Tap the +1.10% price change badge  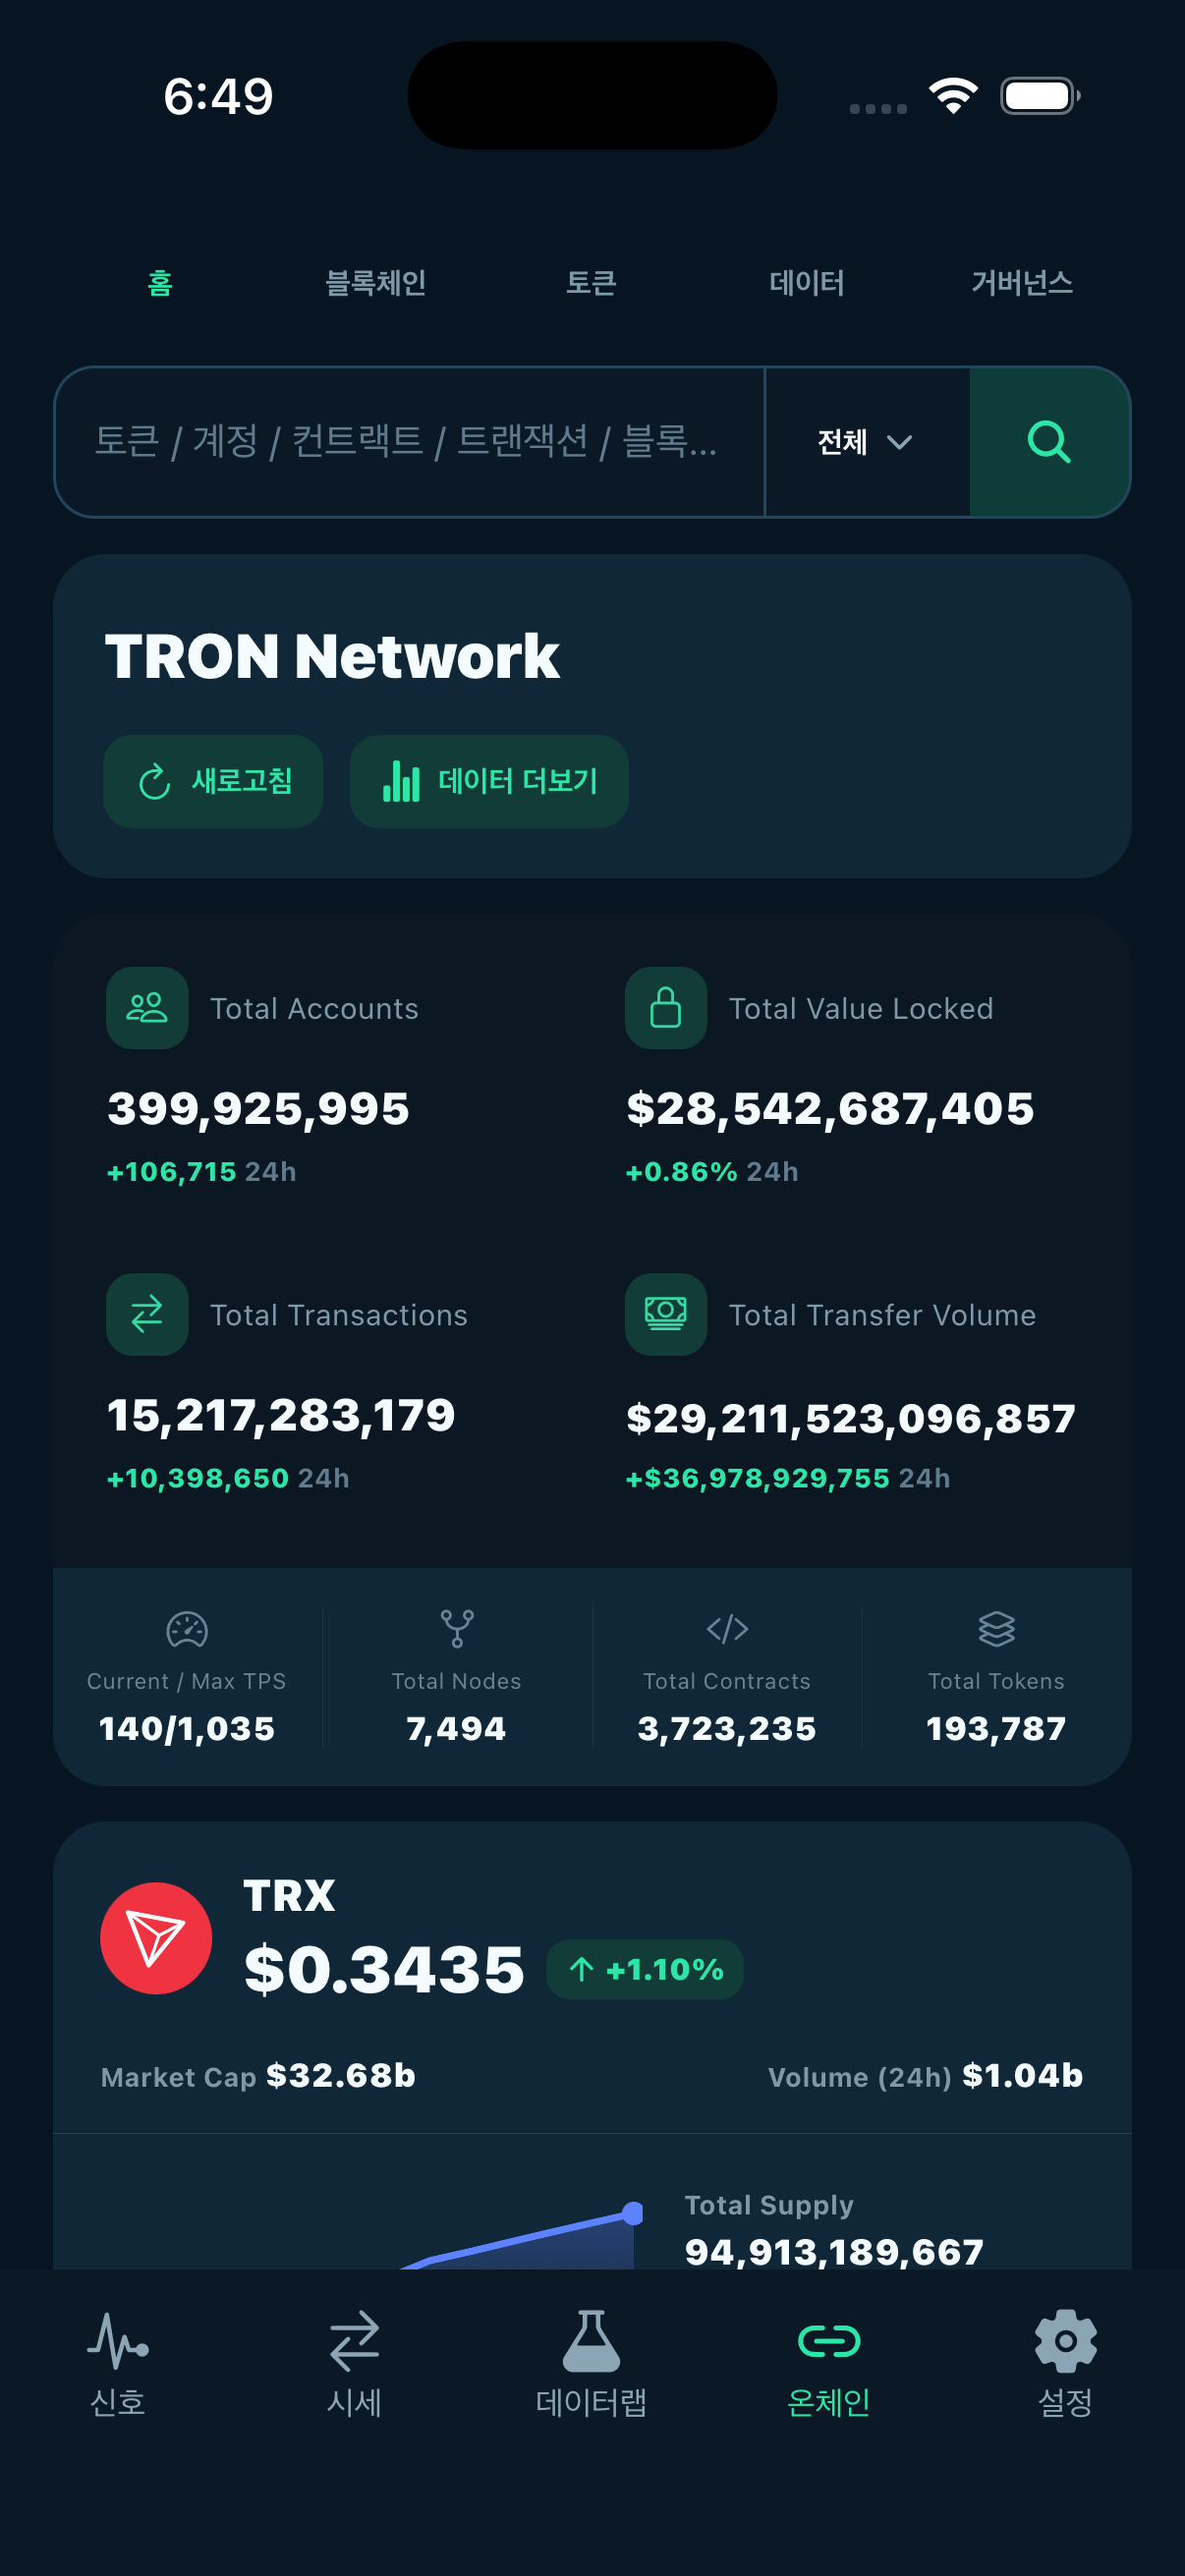click(x=645, y=1969)
